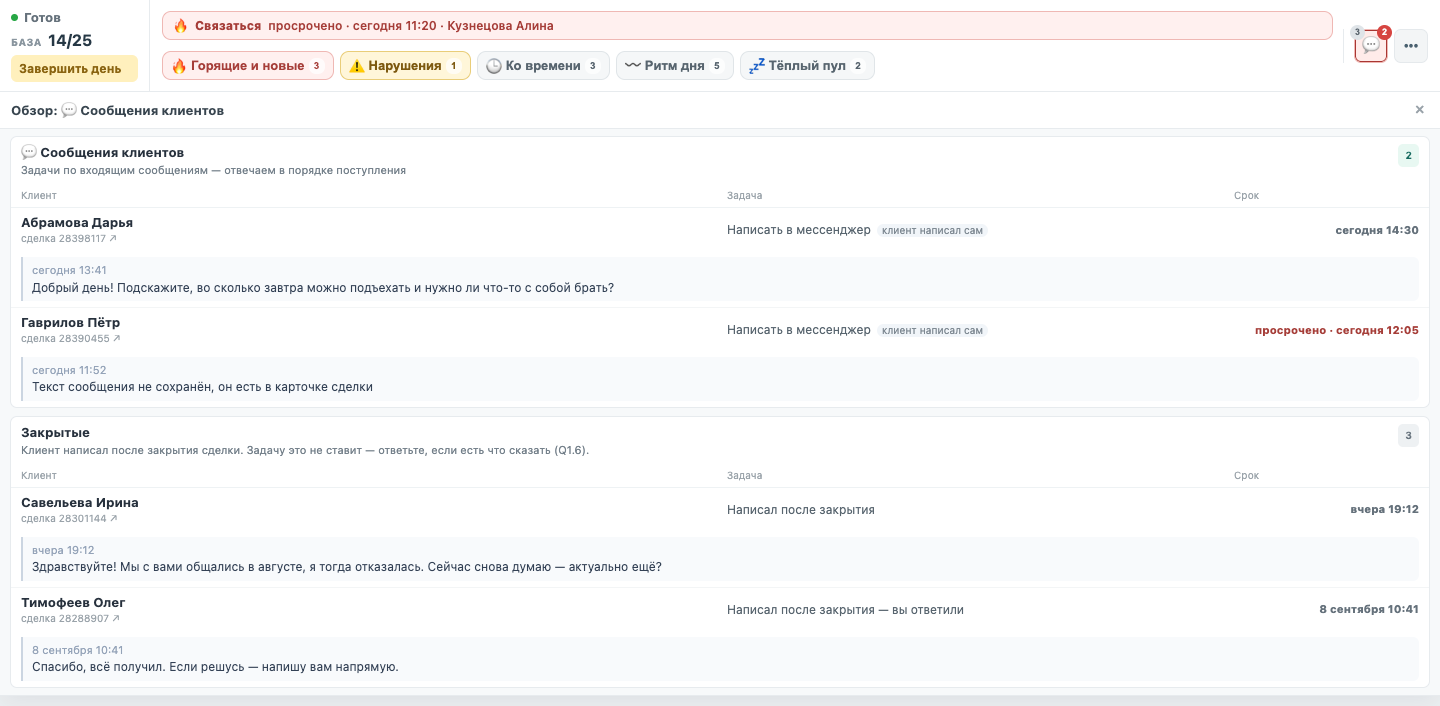Click "клиент написал сам" tag in Абрамова Дарья row
The width and height of the screenshot is (1440, 706).
[x=932, y=231]
